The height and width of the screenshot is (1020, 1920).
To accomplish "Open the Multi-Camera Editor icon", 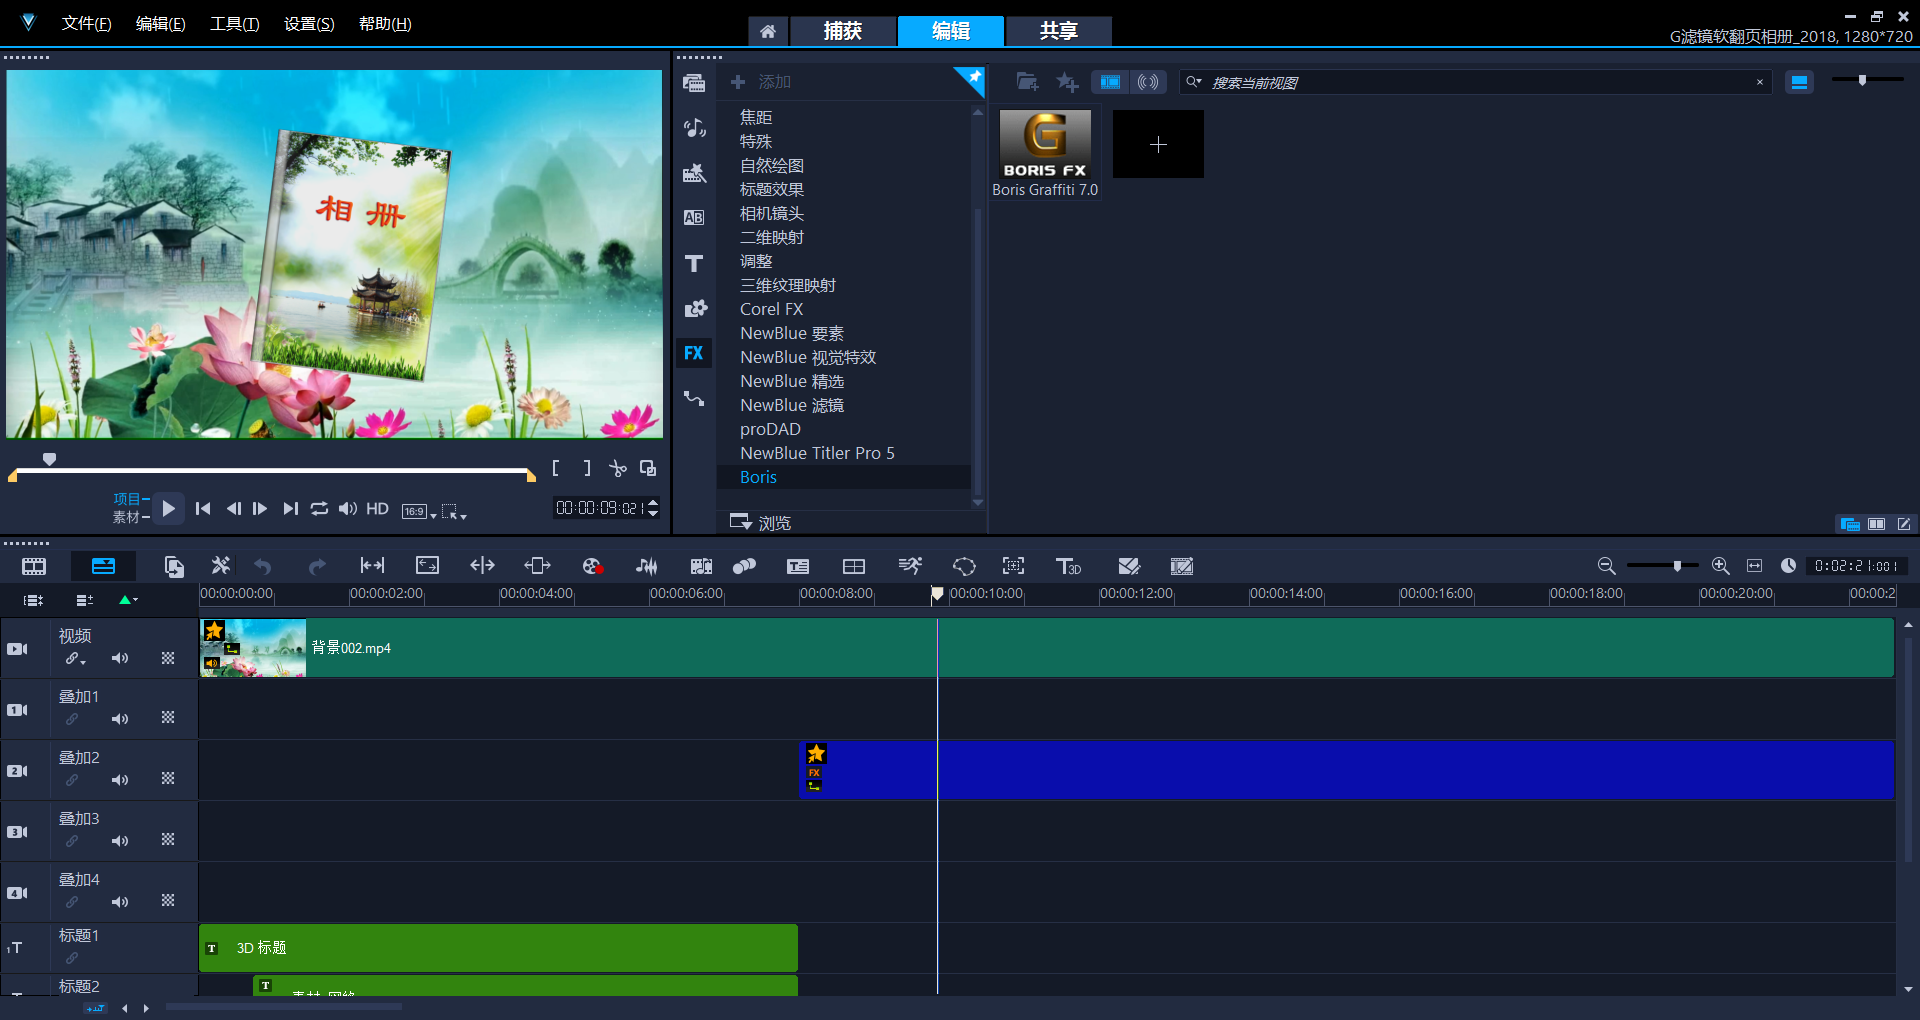I will (x=853, y=566).
